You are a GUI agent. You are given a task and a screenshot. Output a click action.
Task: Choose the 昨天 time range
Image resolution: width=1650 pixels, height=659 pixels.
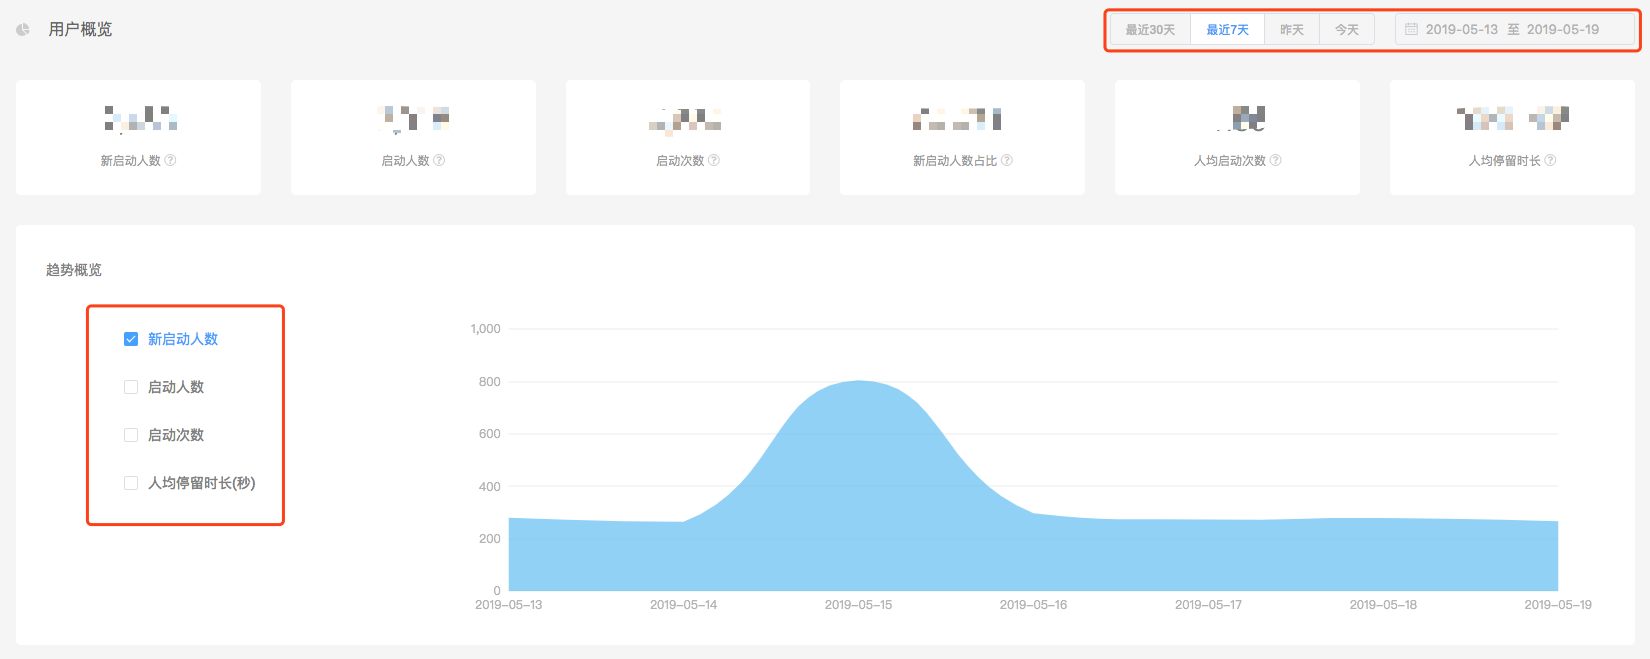click(x=1292, y=30)
